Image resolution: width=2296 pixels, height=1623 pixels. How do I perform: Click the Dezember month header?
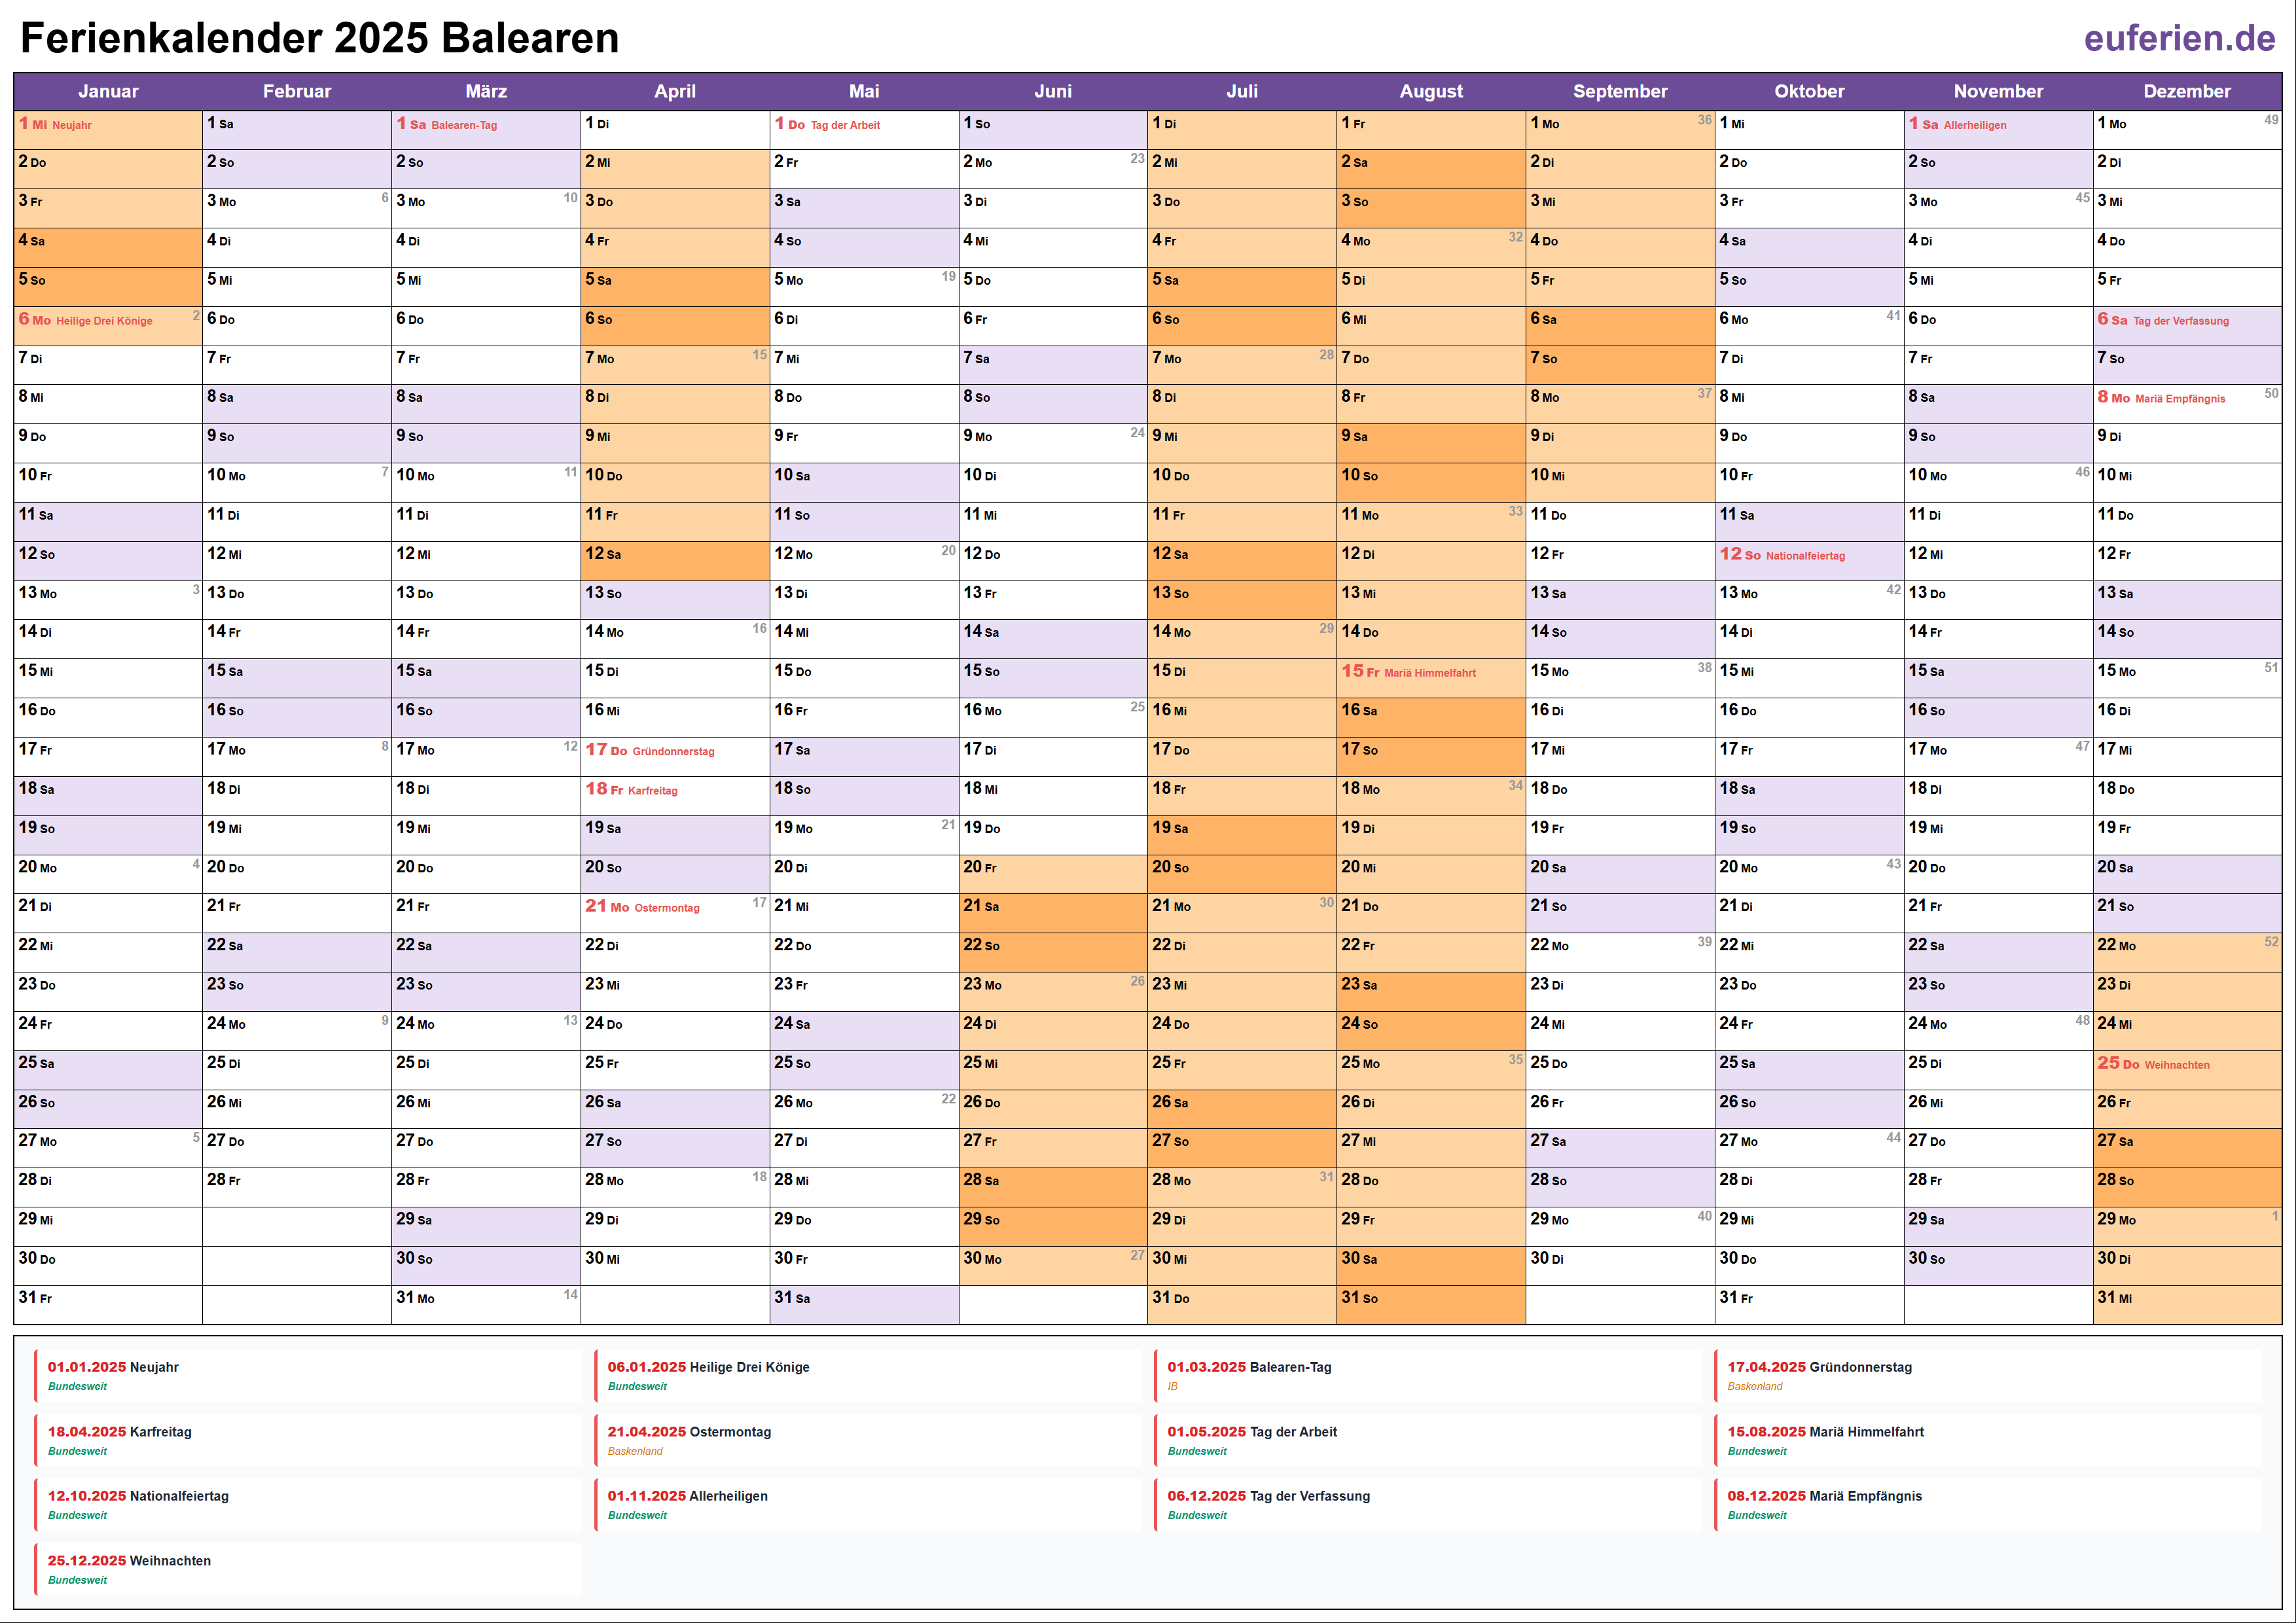(x=2186, y=91)
